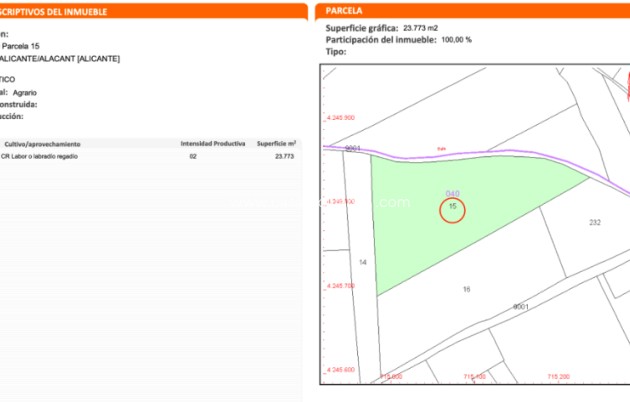Click the ALICANTE/ALACANT municipality text
630x402 pixels.
(60, 59)
